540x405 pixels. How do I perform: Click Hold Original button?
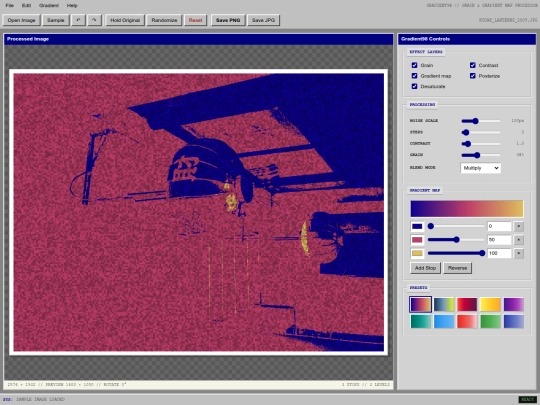[x=125, y=20]
